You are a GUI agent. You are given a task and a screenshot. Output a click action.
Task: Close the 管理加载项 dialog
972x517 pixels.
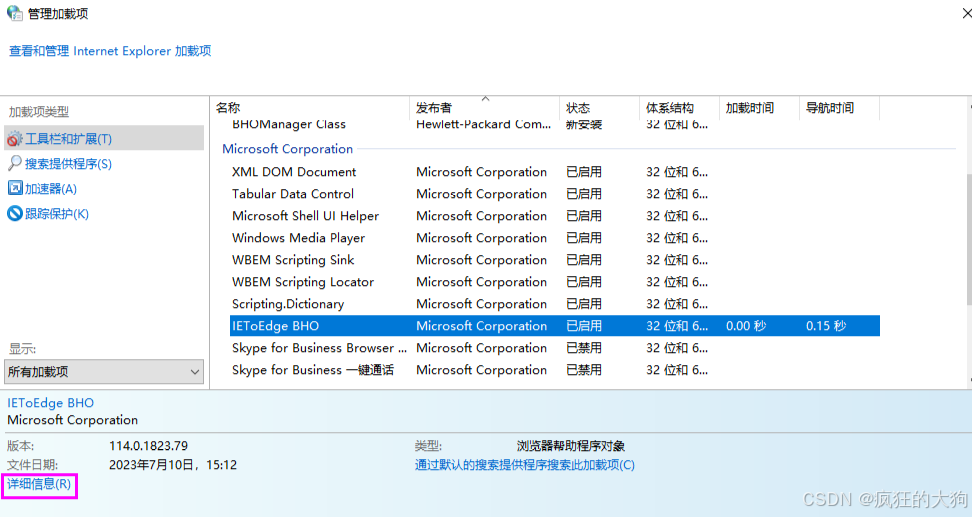pos(965,13)
